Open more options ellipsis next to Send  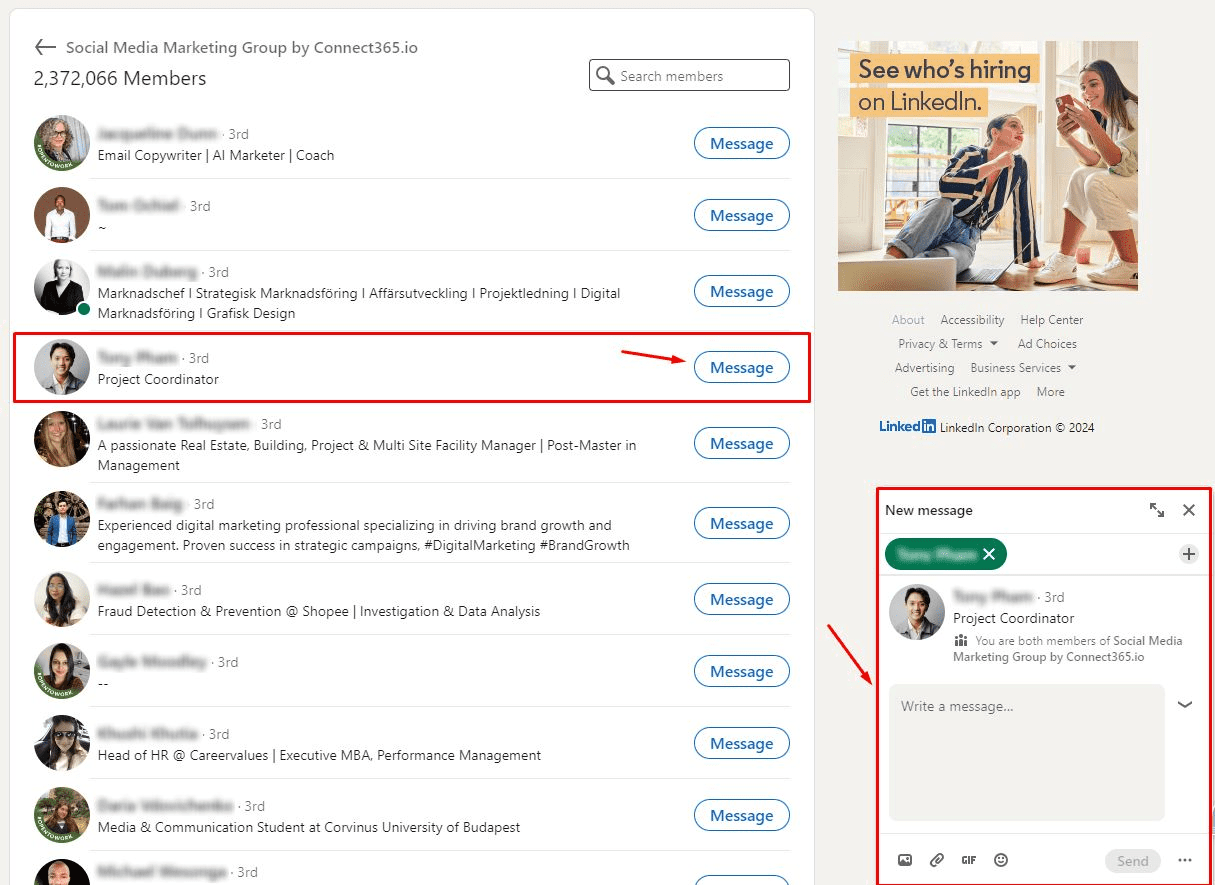1185,860
